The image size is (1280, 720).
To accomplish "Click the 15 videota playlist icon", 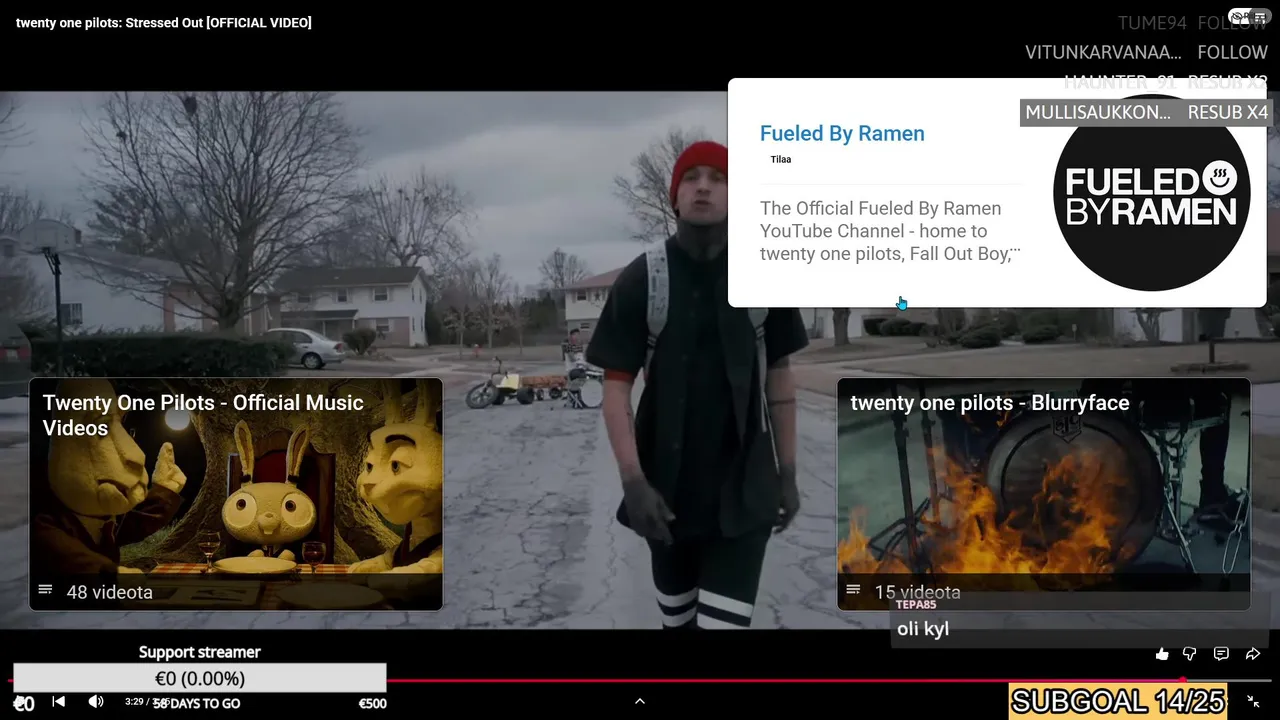I will pyautogui.click(x=853, y=591).
